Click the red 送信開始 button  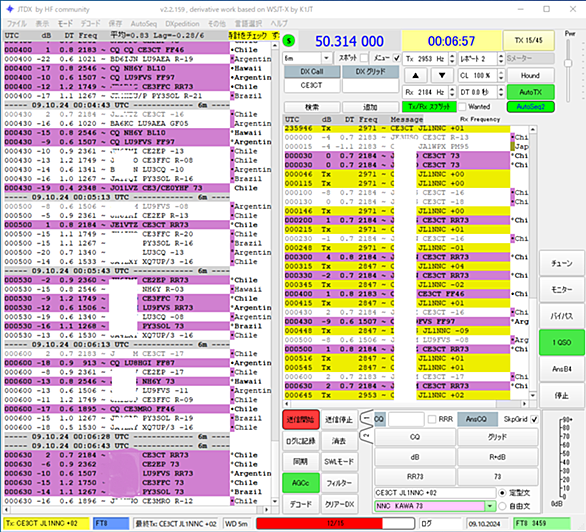click(x=301, y=419)
